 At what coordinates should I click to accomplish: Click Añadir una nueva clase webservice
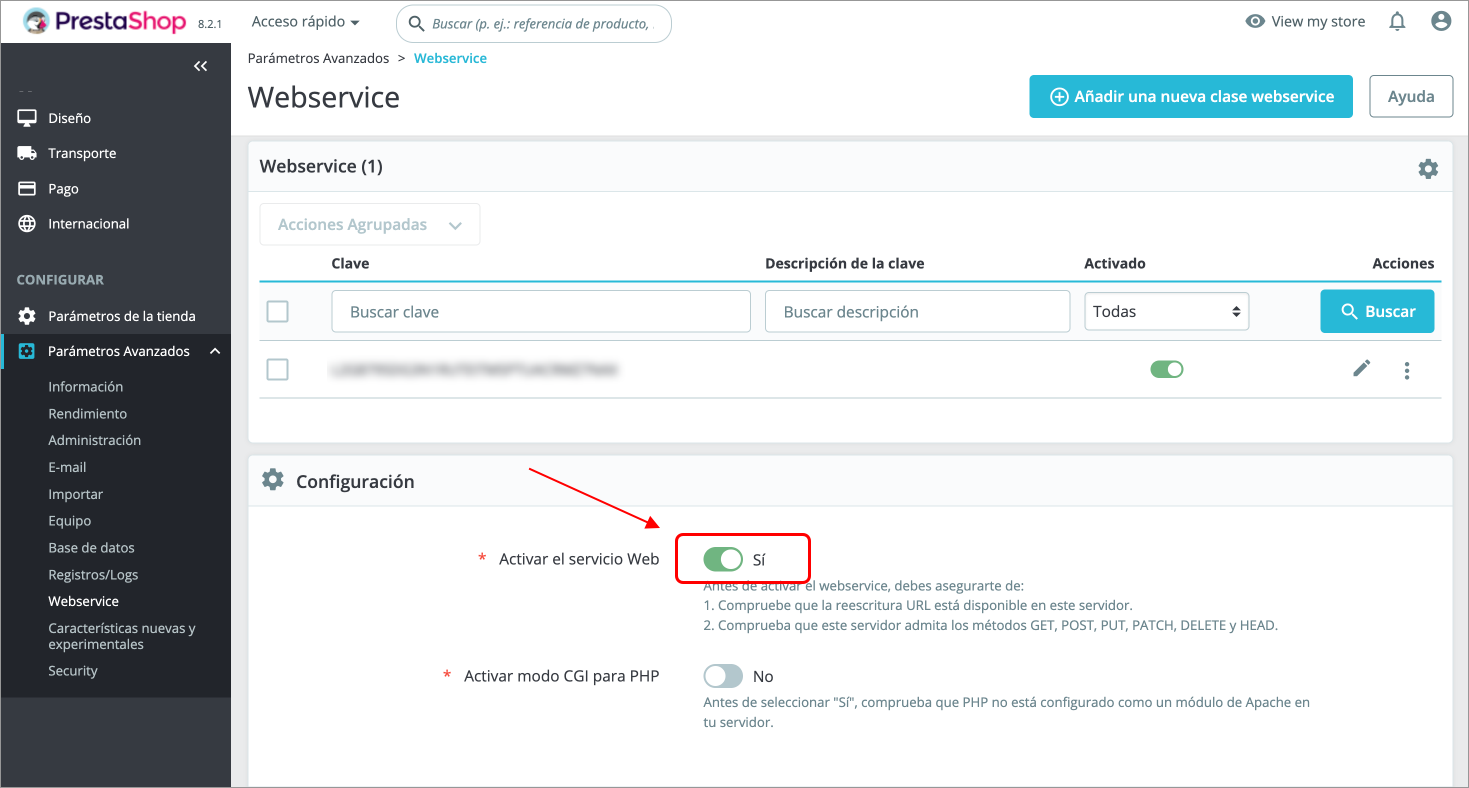(1191, 96)
